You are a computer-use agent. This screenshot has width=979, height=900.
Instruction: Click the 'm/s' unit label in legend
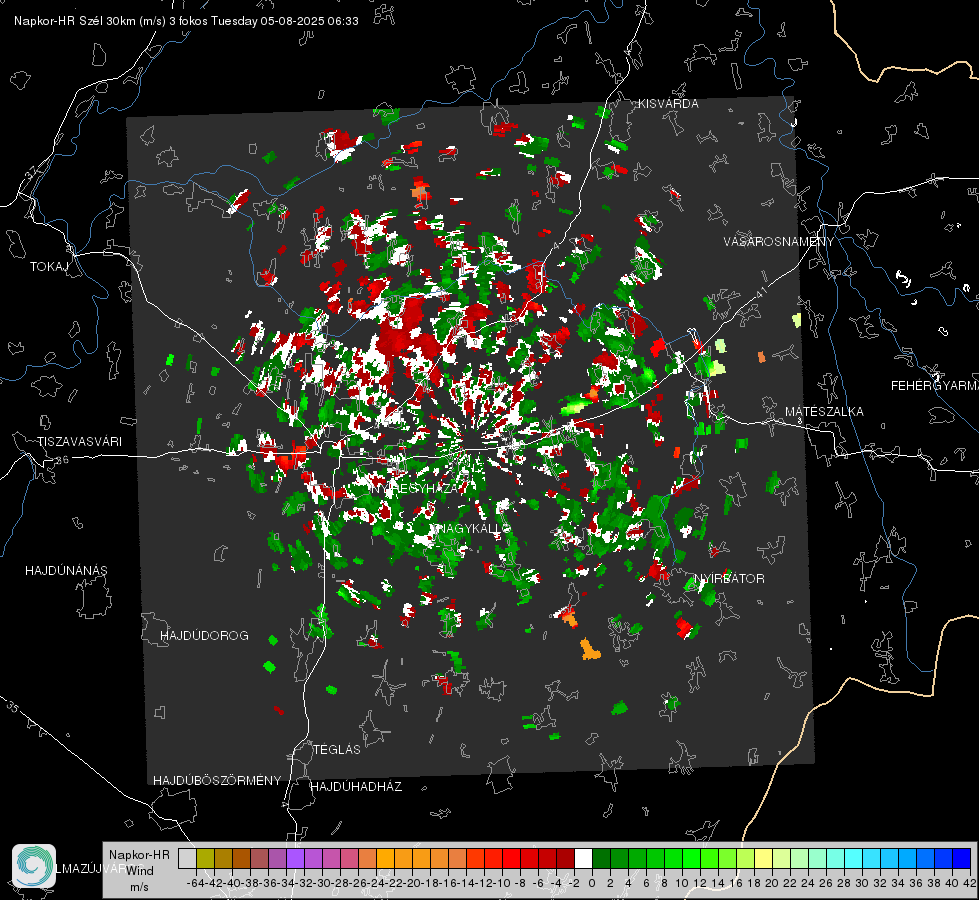[139, 887]
